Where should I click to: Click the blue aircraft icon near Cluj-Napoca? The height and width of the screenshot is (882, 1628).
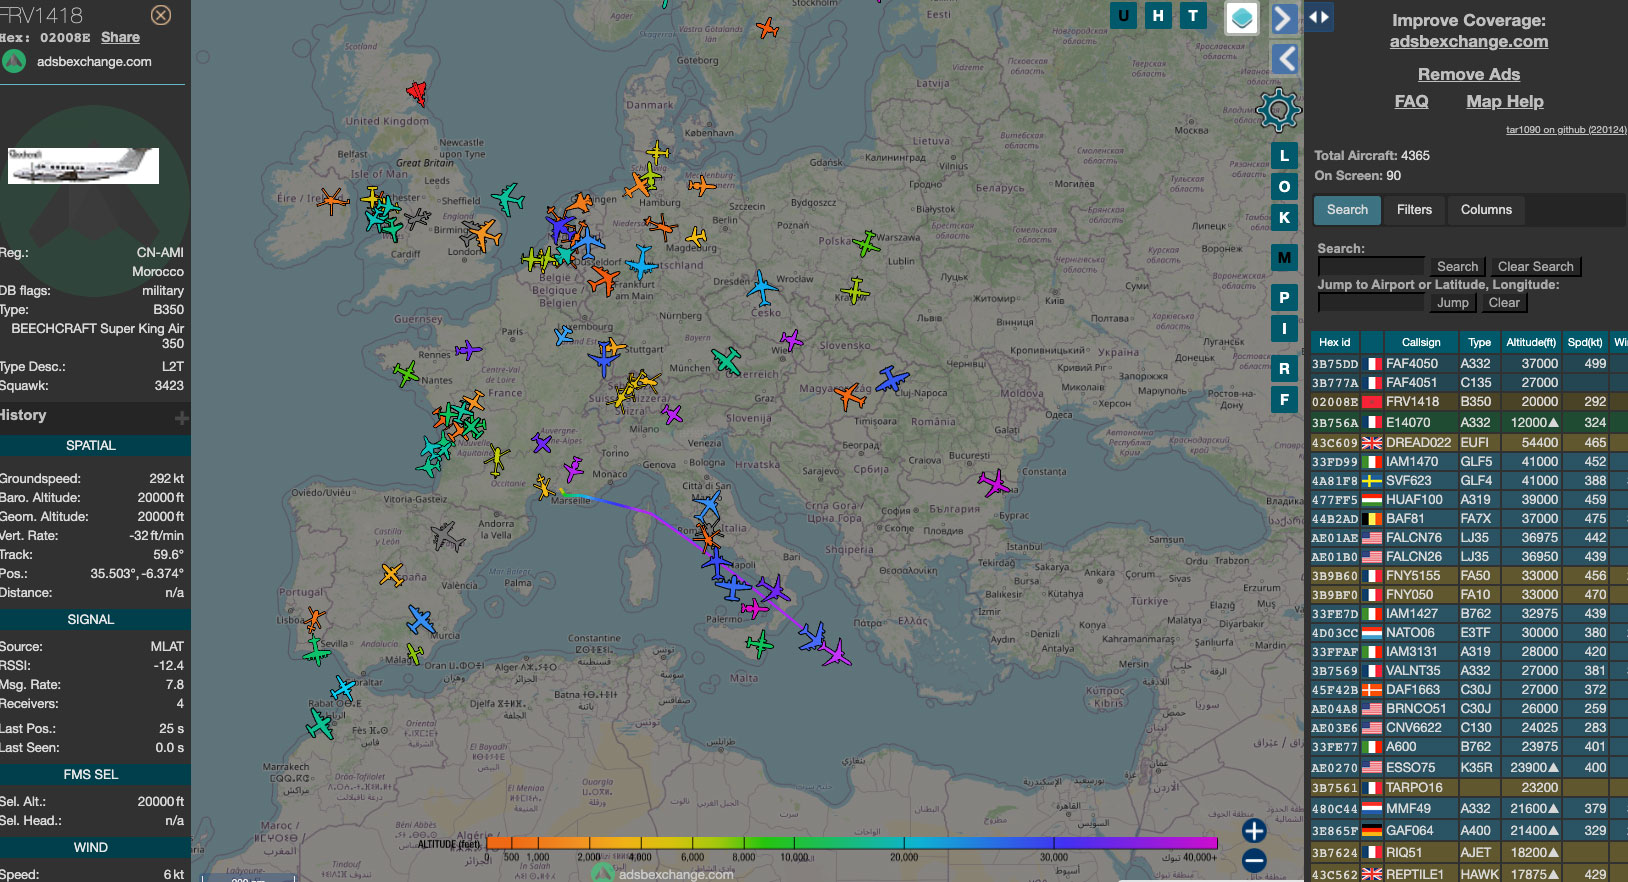tap(892, 379)
